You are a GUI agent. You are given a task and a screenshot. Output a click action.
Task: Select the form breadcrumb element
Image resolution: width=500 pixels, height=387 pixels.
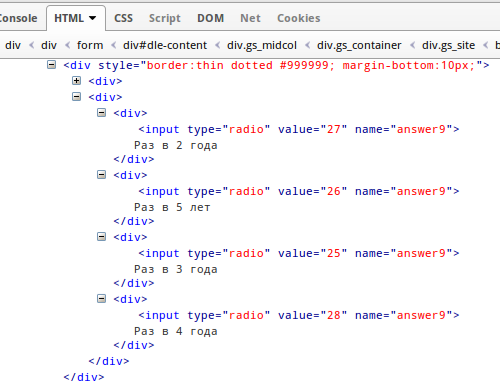pyautogui.click(x=90, y=45)
